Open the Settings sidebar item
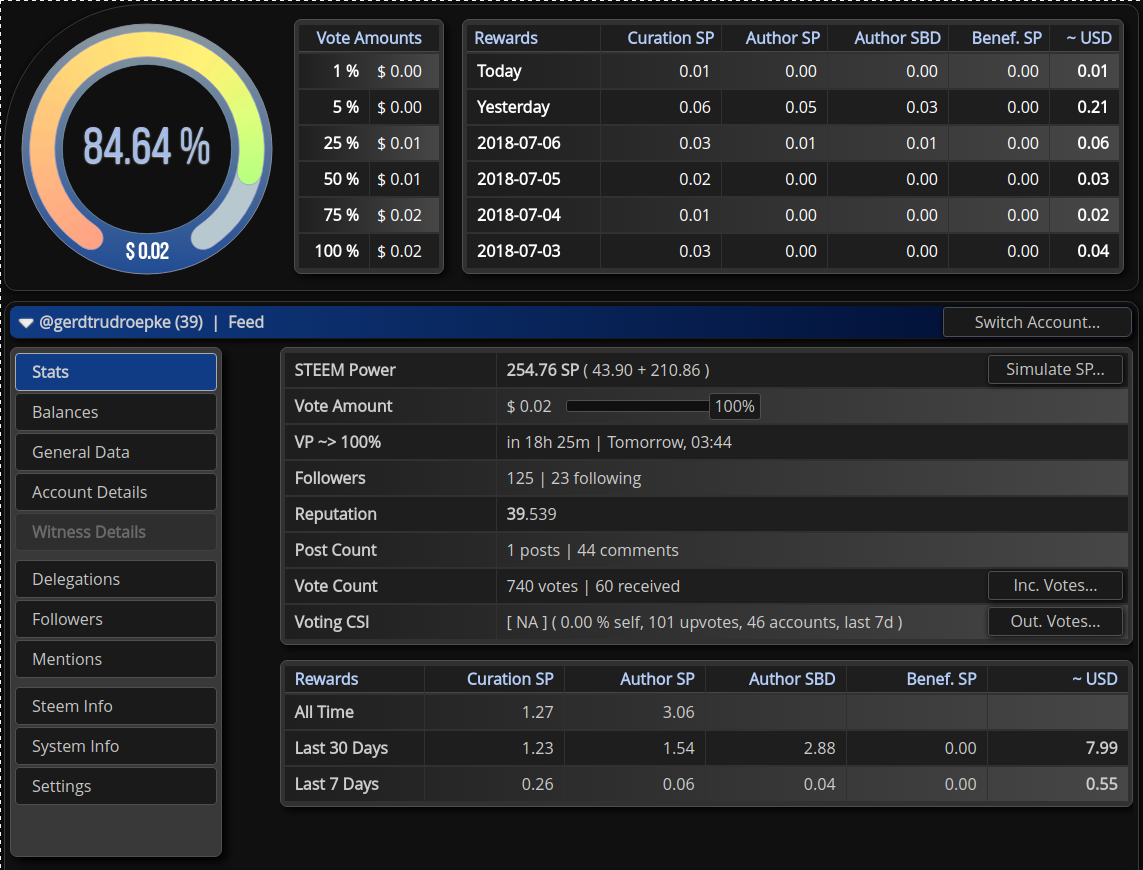 (116, 786)
